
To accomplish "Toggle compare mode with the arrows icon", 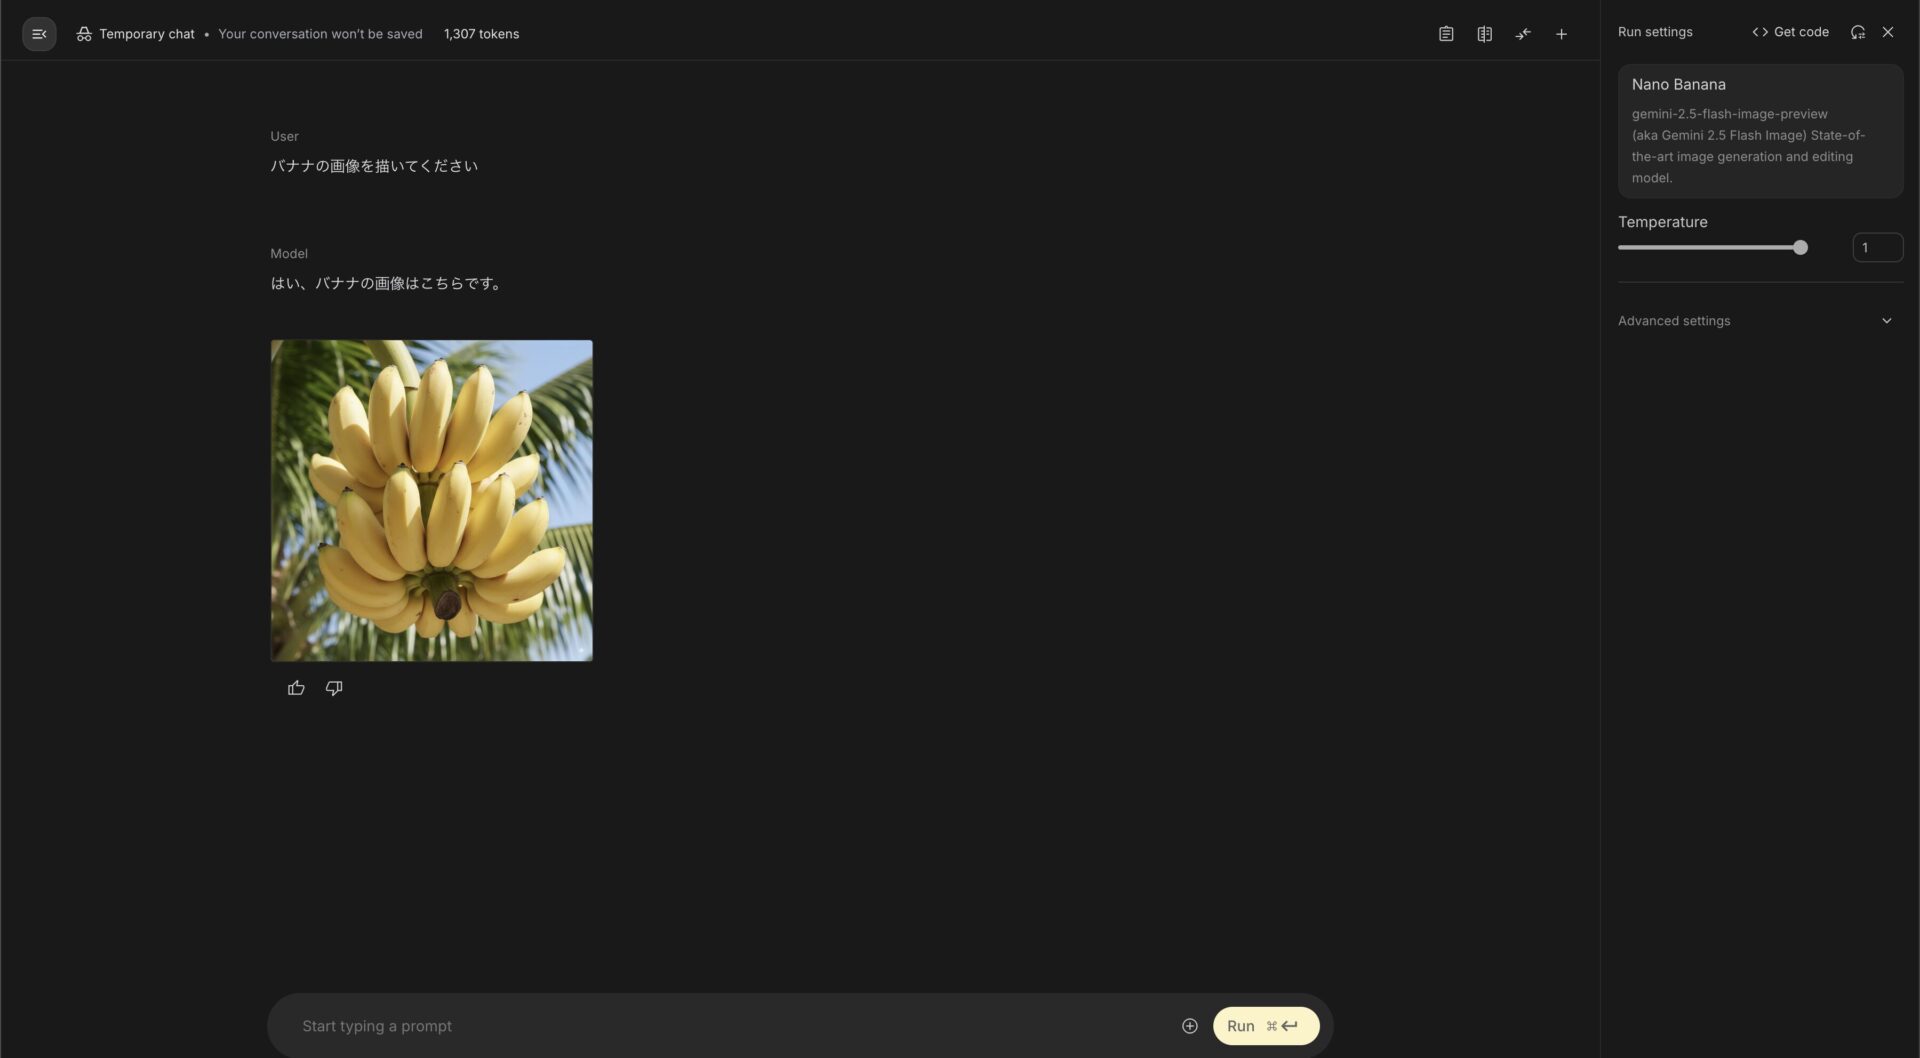I will point(1523,33).
